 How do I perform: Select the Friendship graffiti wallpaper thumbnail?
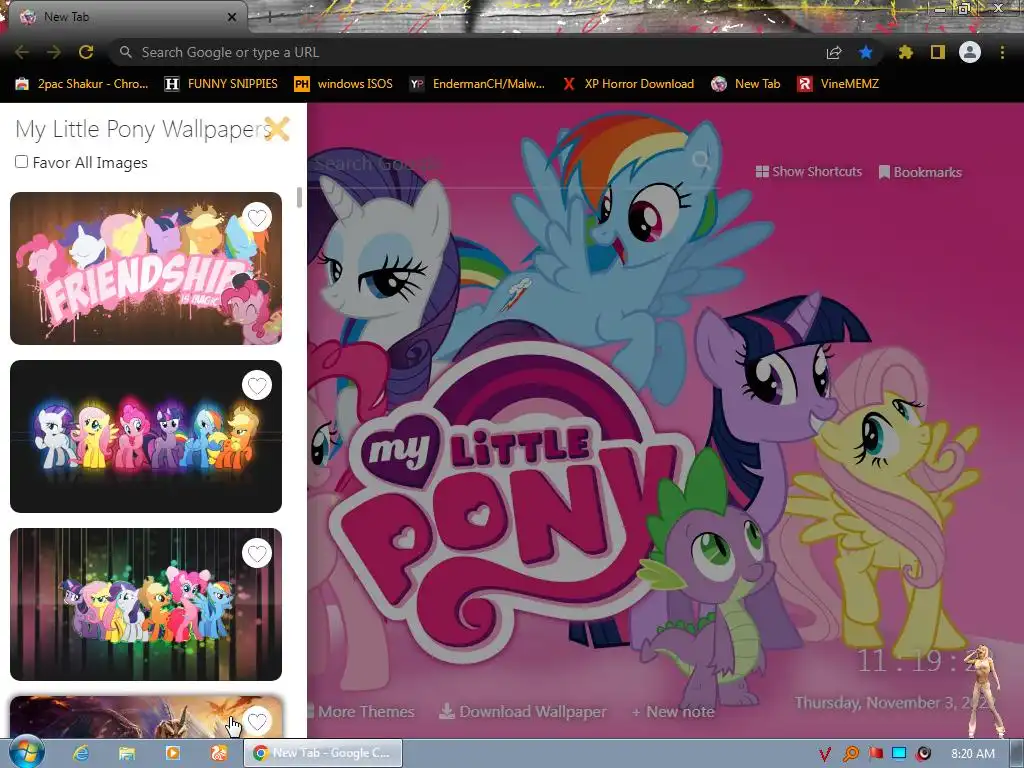[x=146, y=268]
